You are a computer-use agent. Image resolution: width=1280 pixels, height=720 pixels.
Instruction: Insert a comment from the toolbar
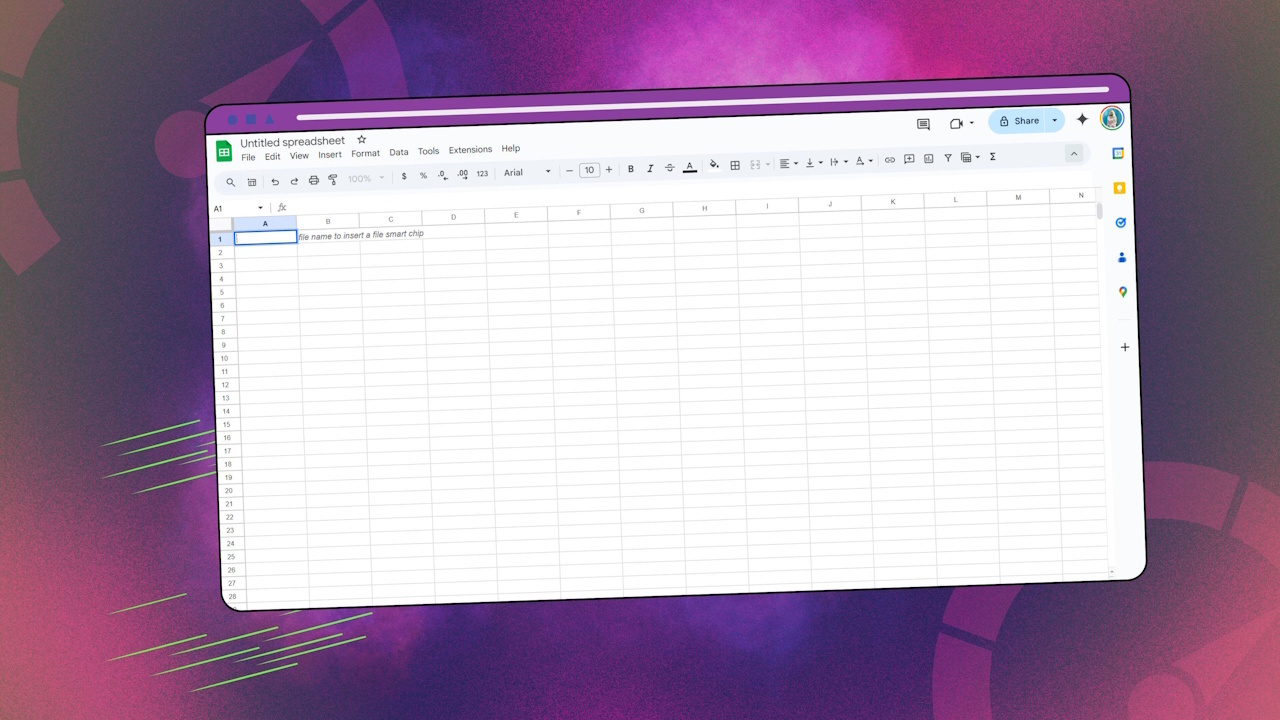click(909, 159)
